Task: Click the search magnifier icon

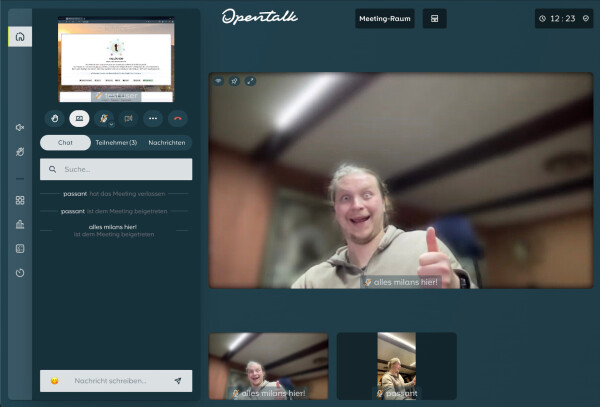Action: pos(53,169)
